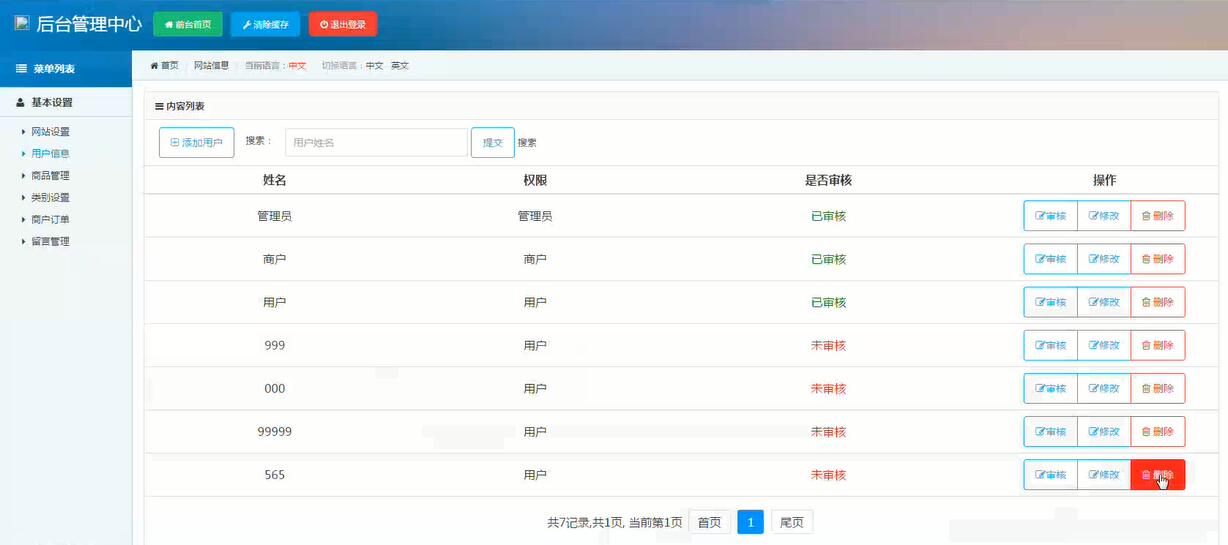
Task: Edit the 商户 row with 修改
Action: [1104, 259]
